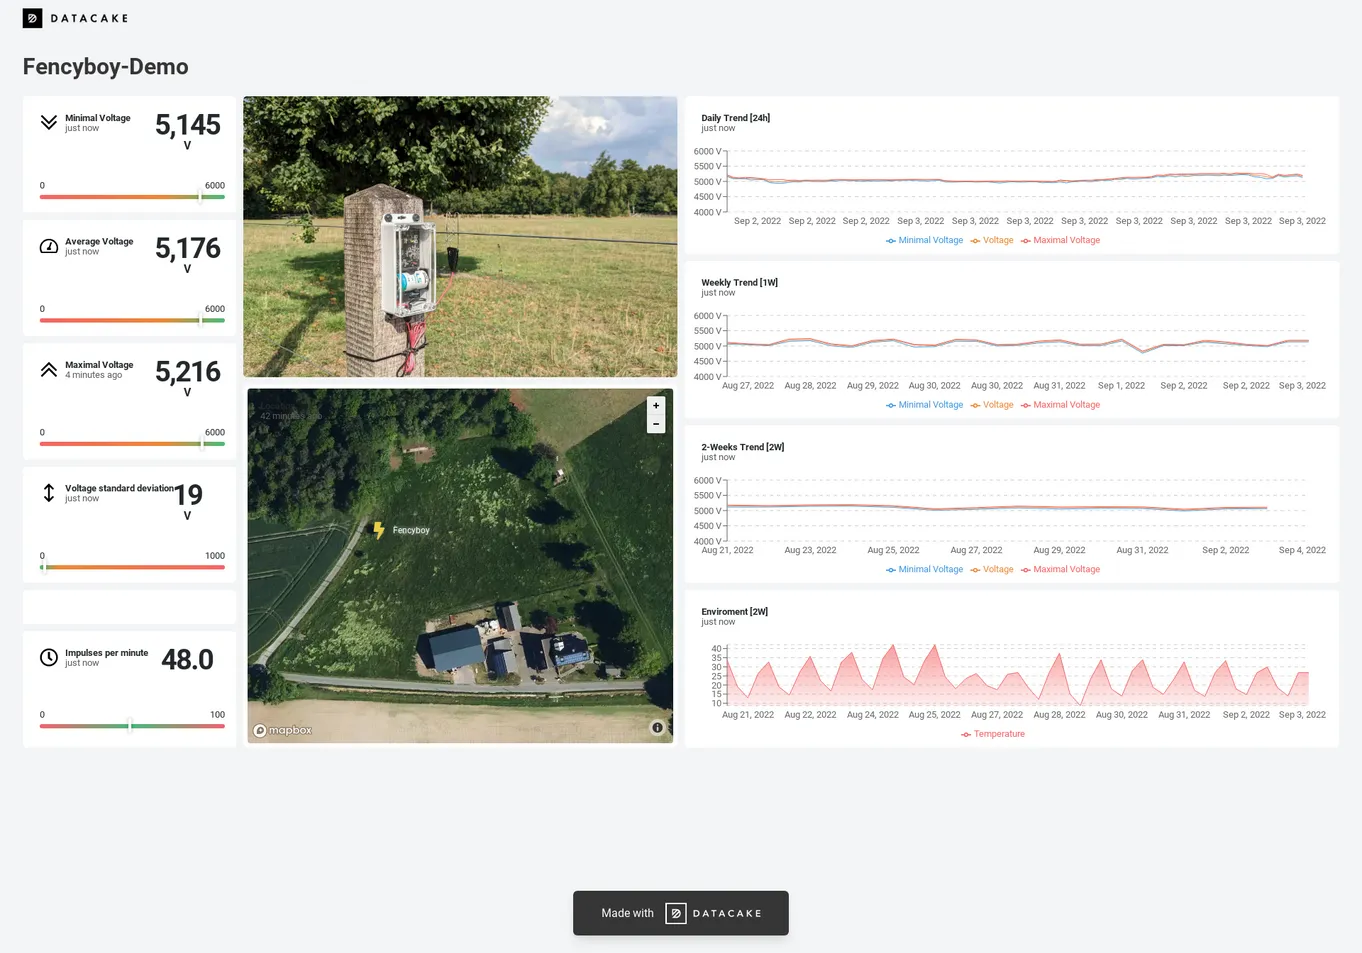This screenshot has width=1362, height=953.
Task: Click the Minimal Voltage gauge bar
Action: point(132,197)
